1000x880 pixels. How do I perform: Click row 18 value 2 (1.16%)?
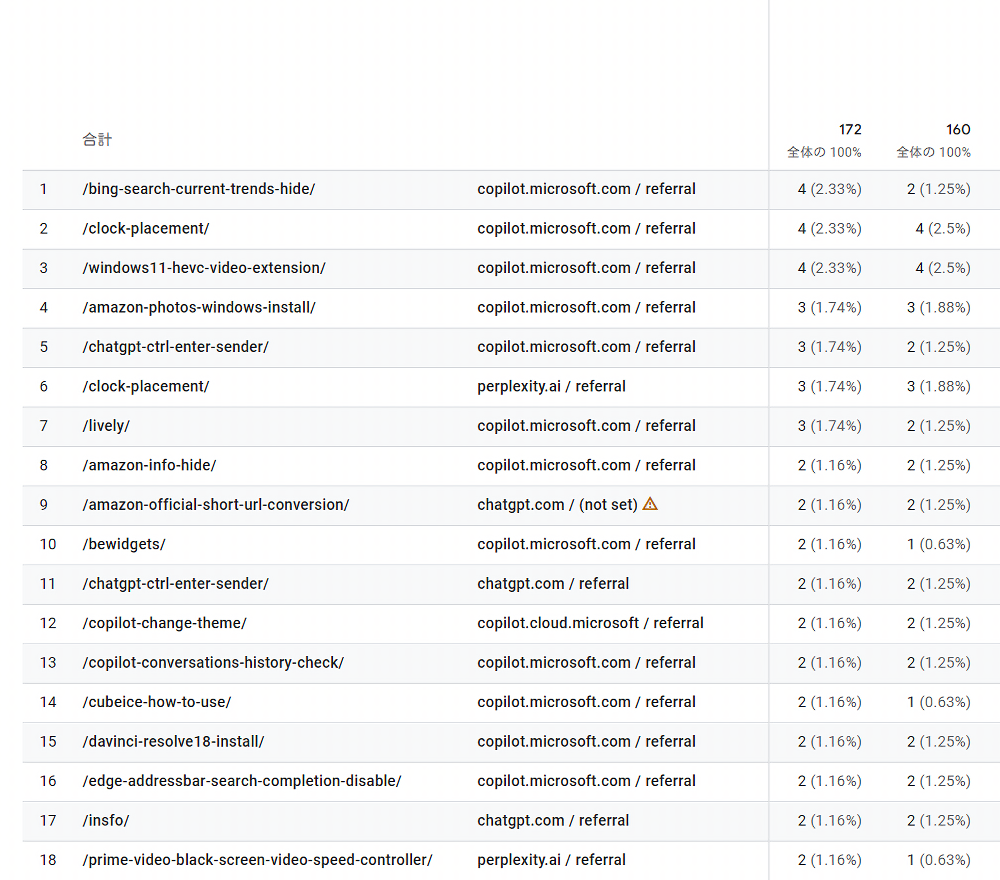coord(830,860)
